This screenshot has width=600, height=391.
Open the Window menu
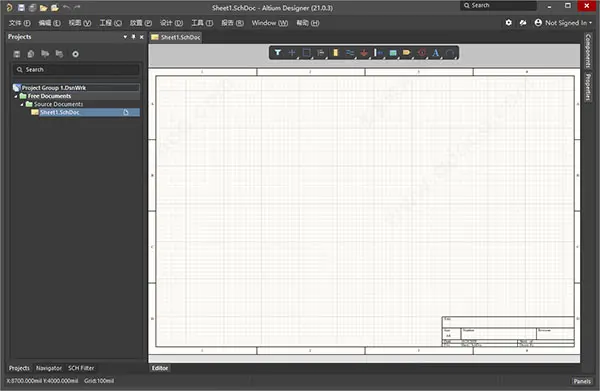tap(270, 23)
